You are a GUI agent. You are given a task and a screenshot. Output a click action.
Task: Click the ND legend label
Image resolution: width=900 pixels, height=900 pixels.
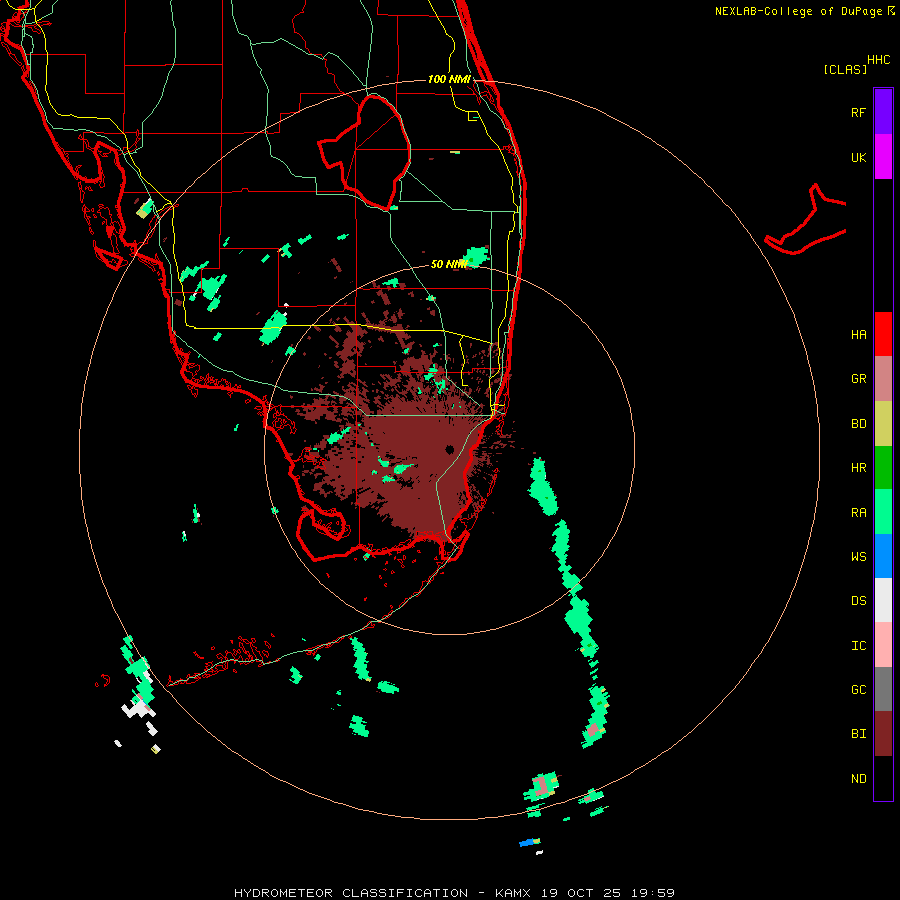[858, 779]
